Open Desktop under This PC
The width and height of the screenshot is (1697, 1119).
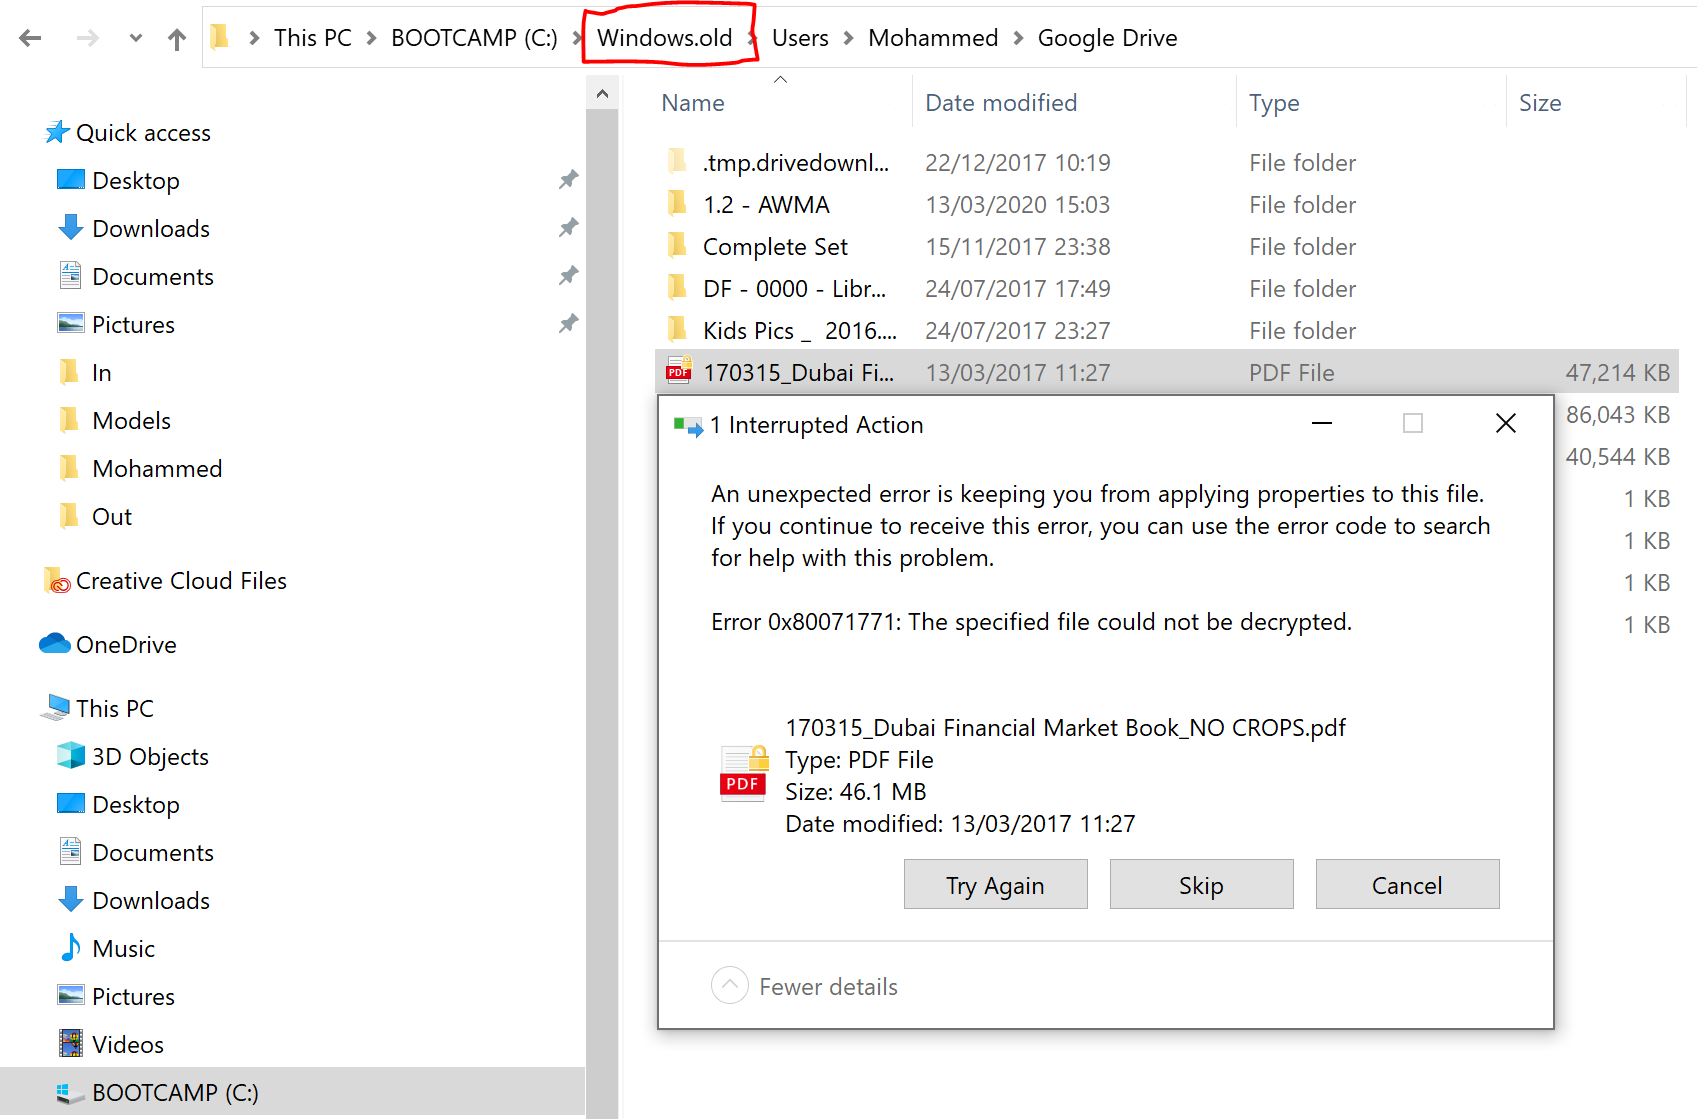136,805
